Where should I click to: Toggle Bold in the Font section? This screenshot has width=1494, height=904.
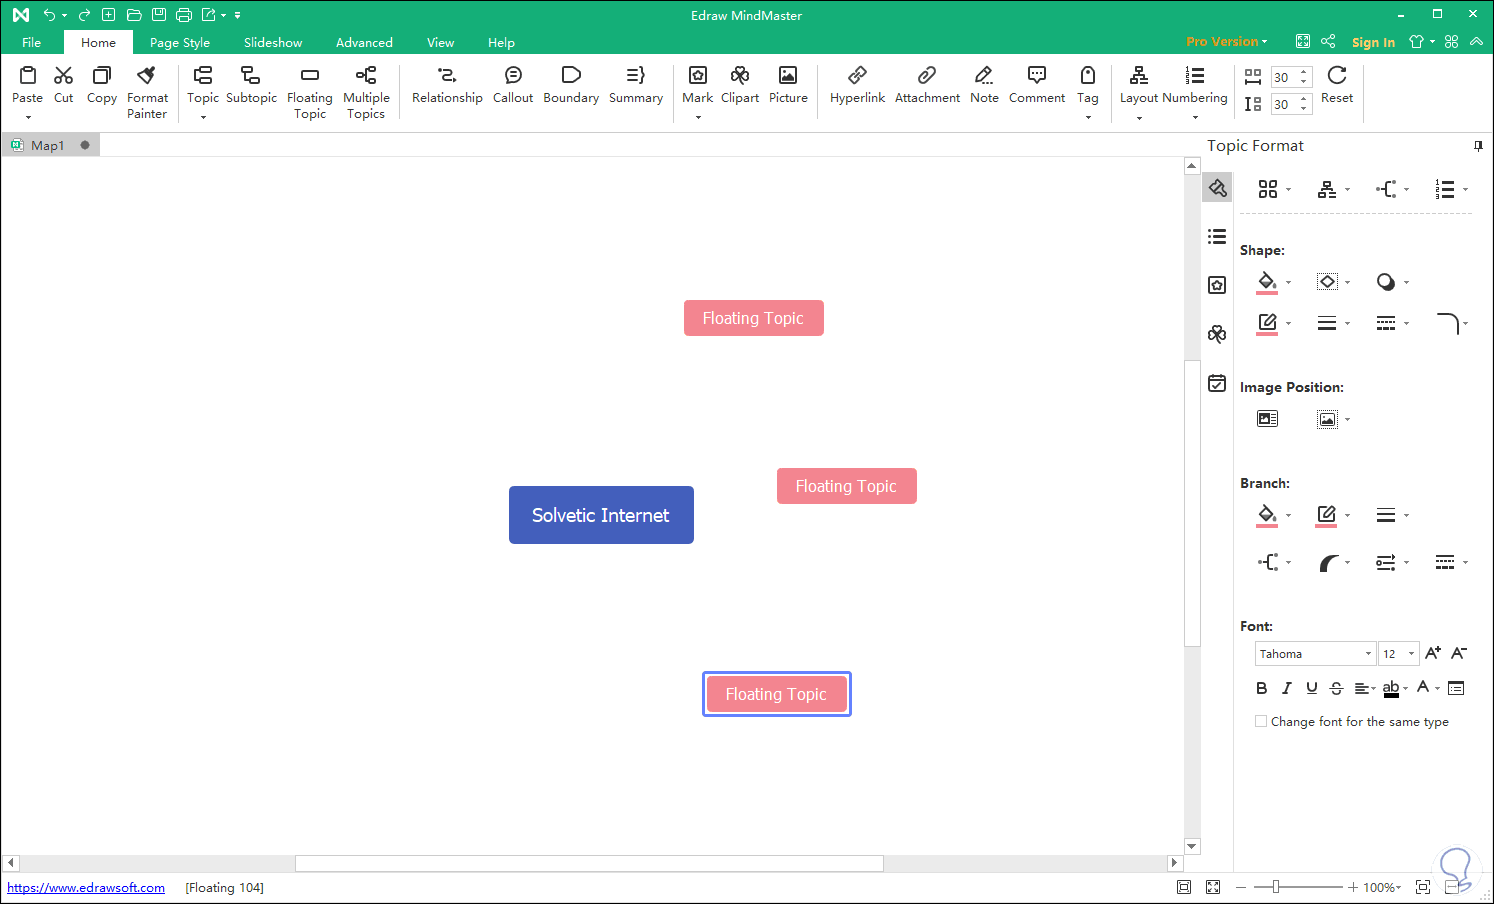click(x=1262, y=688)
